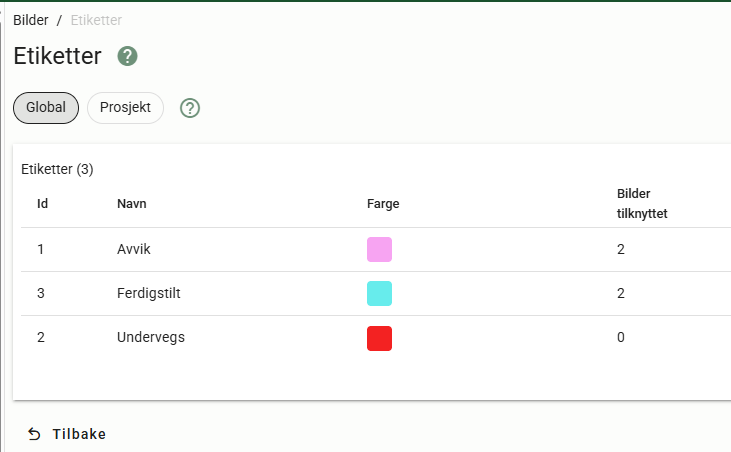The image size is (731, 452).
Task: Click the pink Avvik color swatch
Action: click(x=379, y=249)
